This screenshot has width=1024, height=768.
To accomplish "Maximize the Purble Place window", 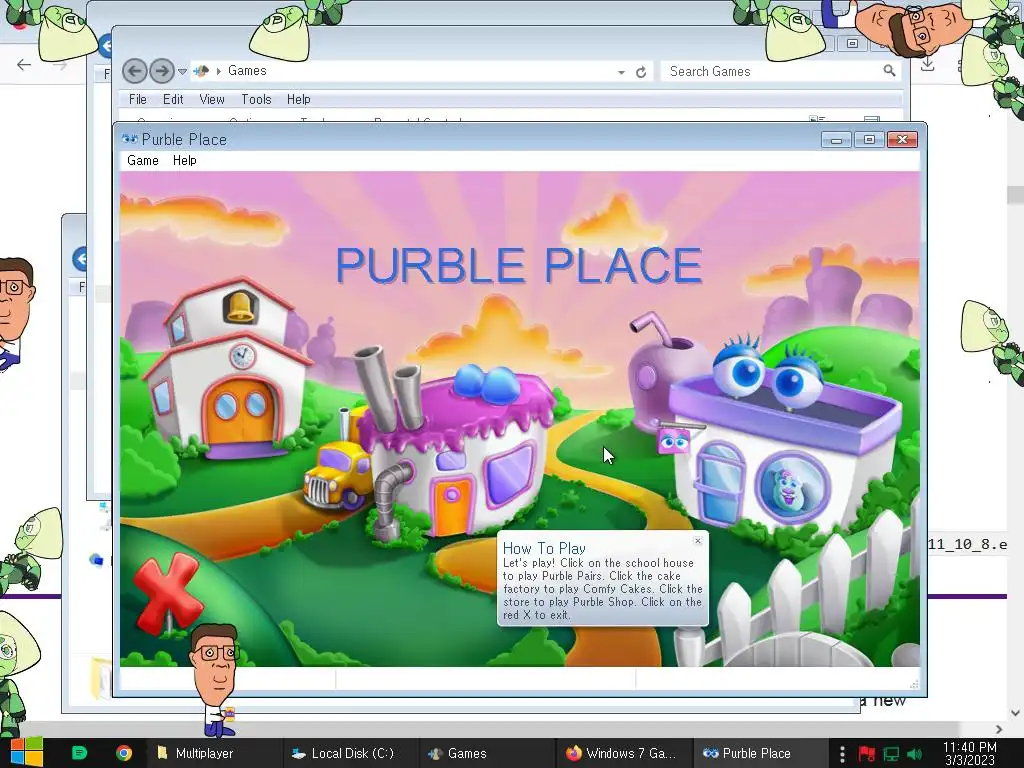I will tap(869, 139).
